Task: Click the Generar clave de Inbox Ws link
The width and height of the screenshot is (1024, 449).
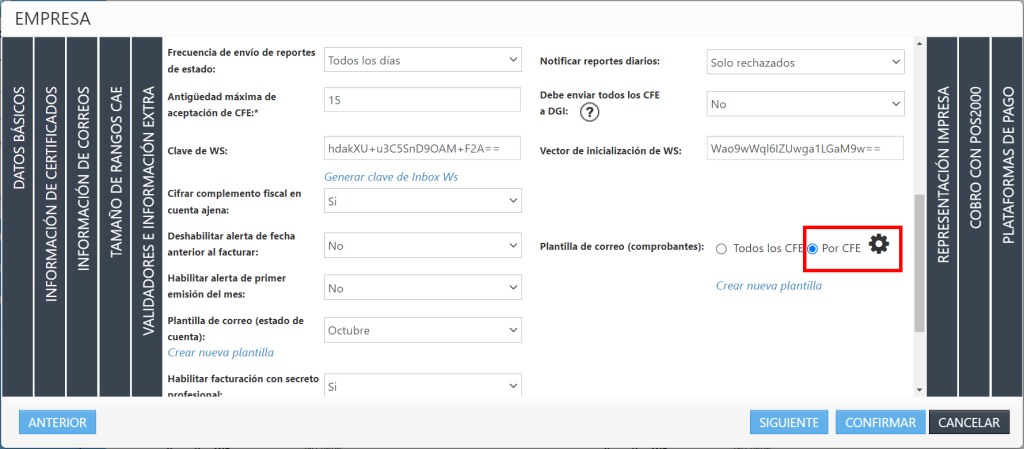Action: click(391, 177)
